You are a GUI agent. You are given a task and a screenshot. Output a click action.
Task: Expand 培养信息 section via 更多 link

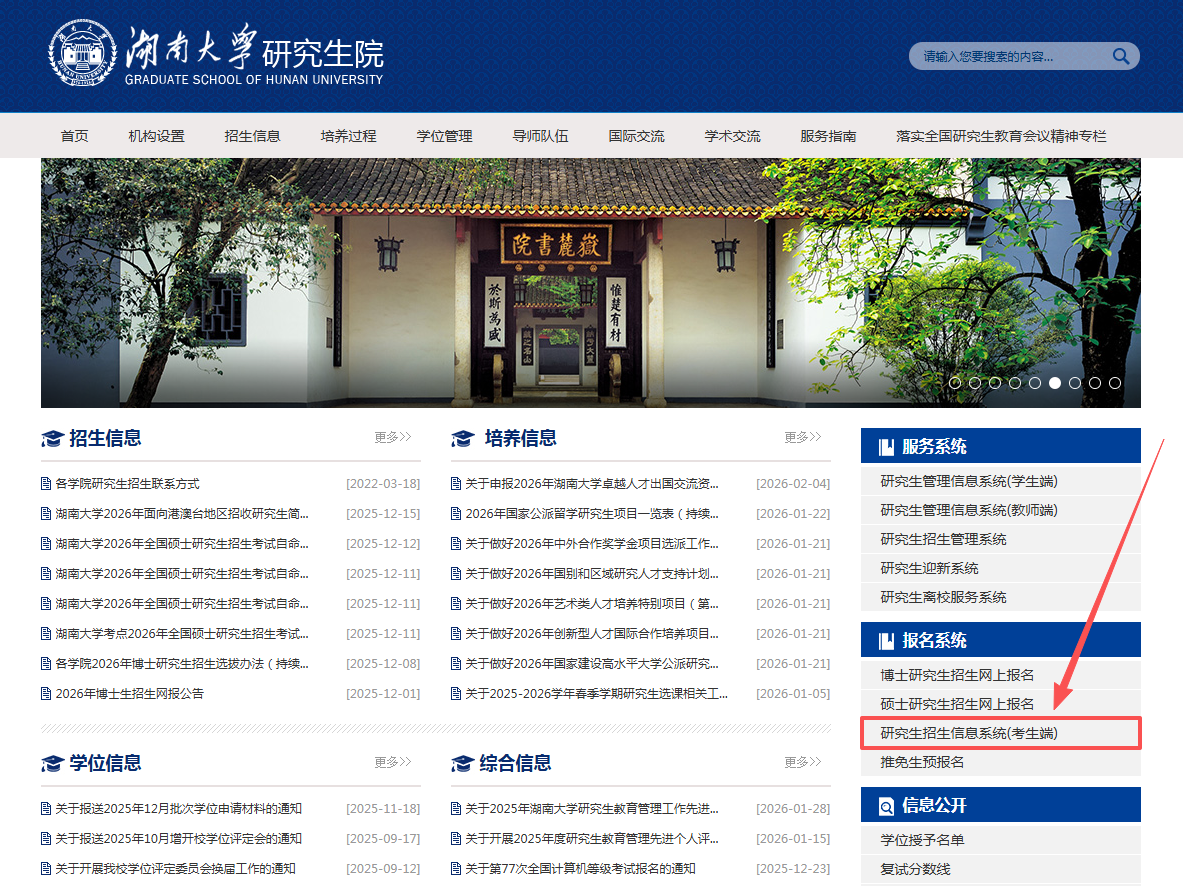802,437
